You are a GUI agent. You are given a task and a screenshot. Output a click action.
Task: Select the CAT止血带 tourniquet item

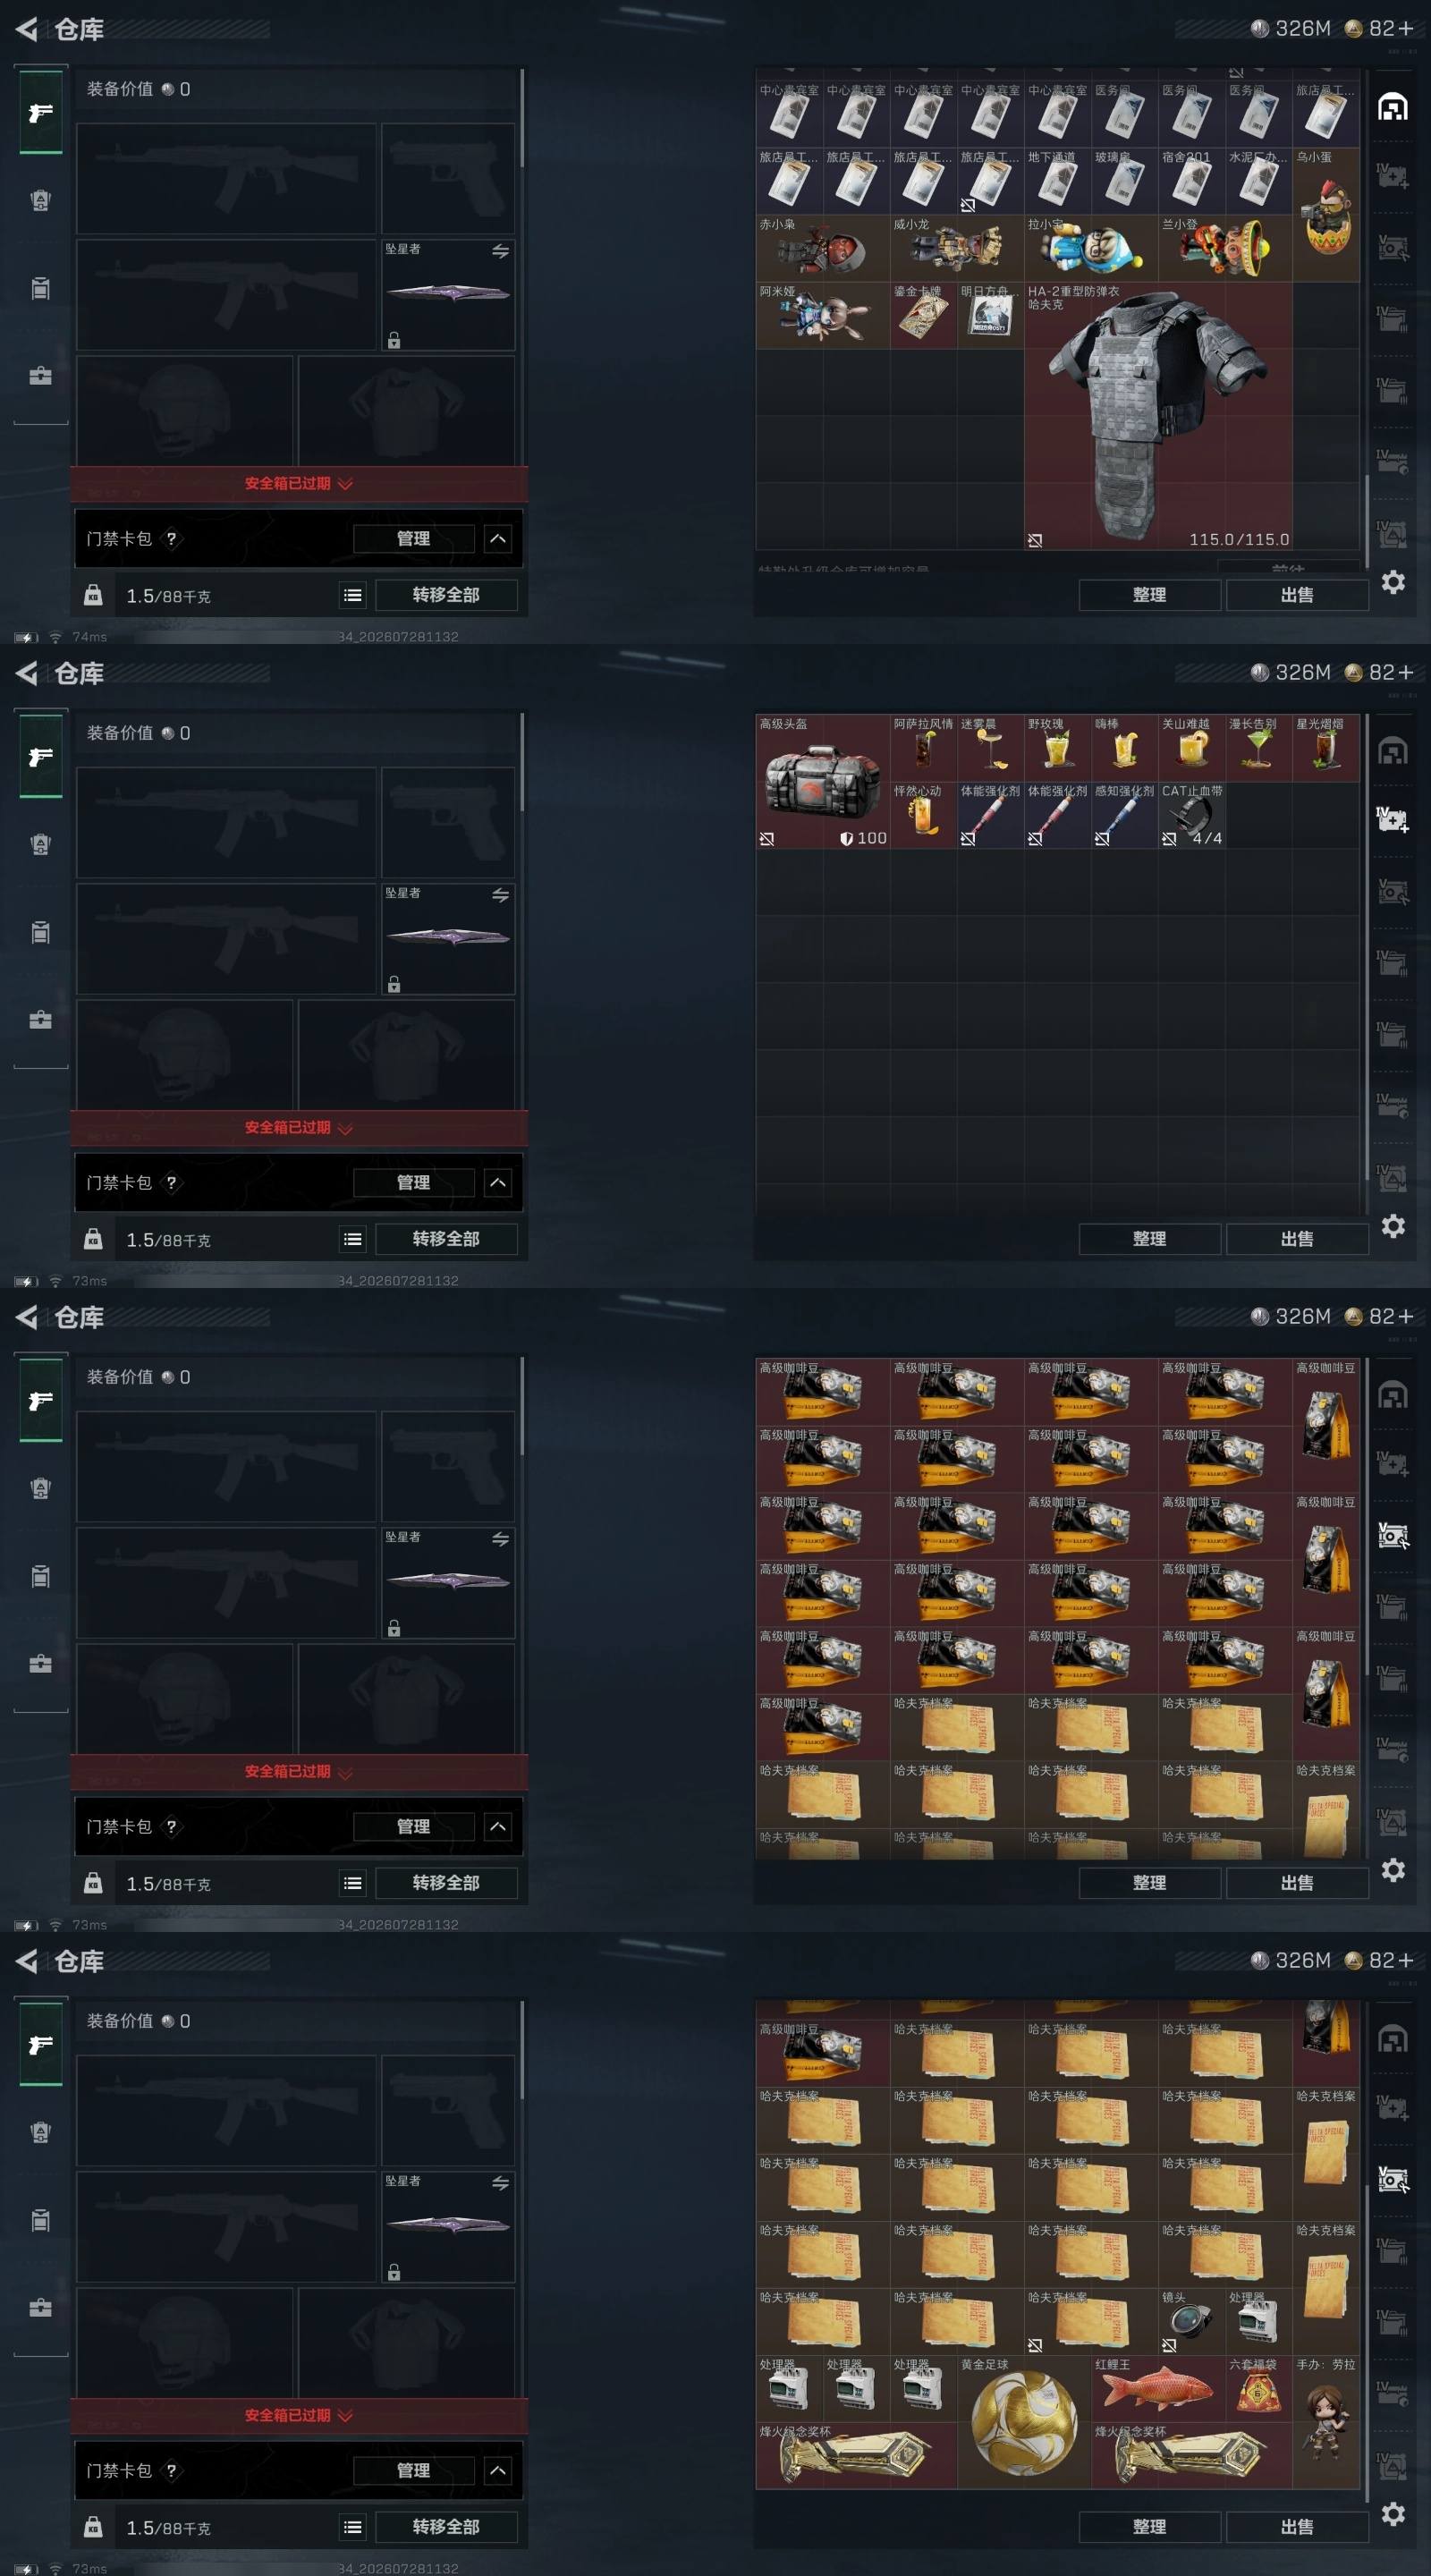1192,815
